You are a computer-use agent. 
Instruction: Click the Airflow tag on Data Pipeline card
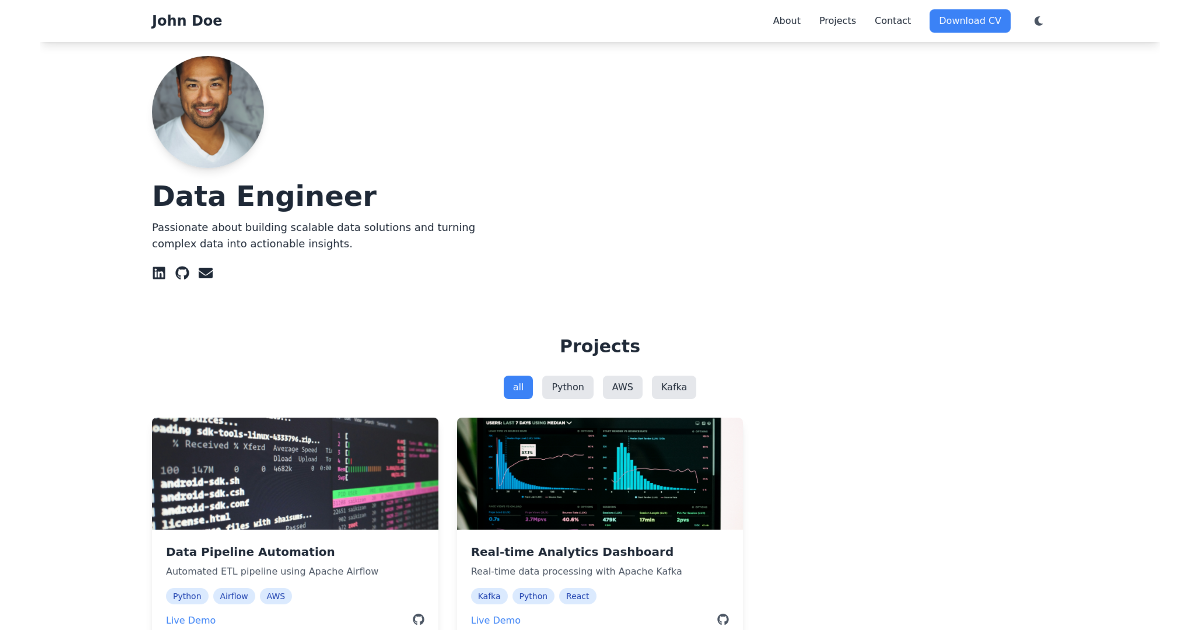234,596
